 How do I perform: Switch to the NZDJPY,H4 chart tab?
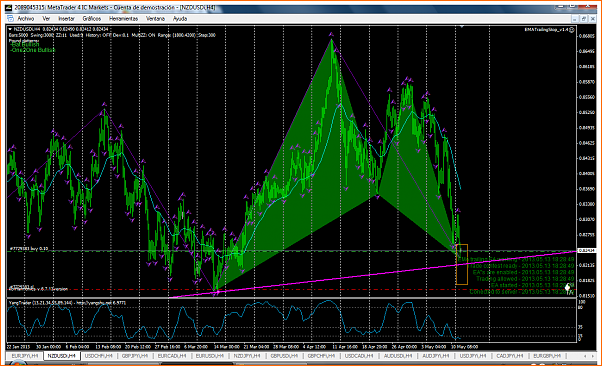(247, 356)
